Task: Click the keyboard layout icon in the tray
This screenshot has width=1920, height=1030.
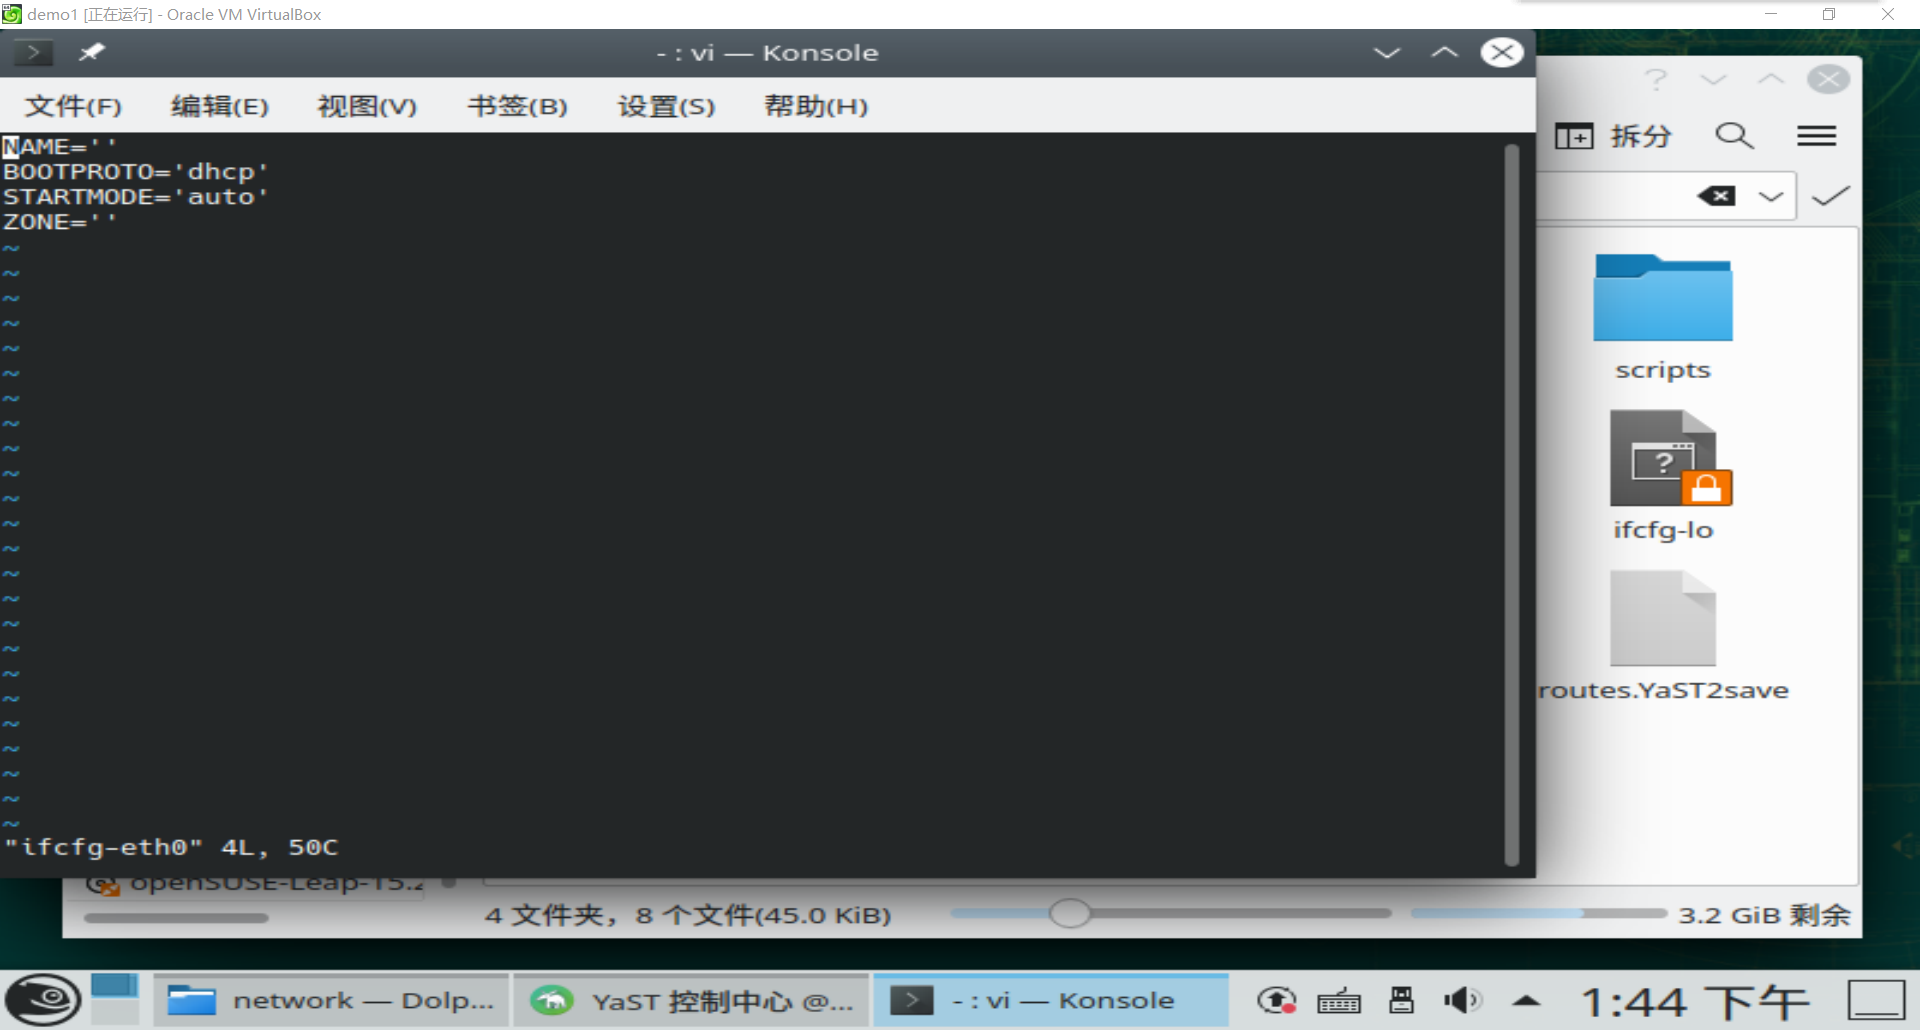Action: coord(1338,999)
